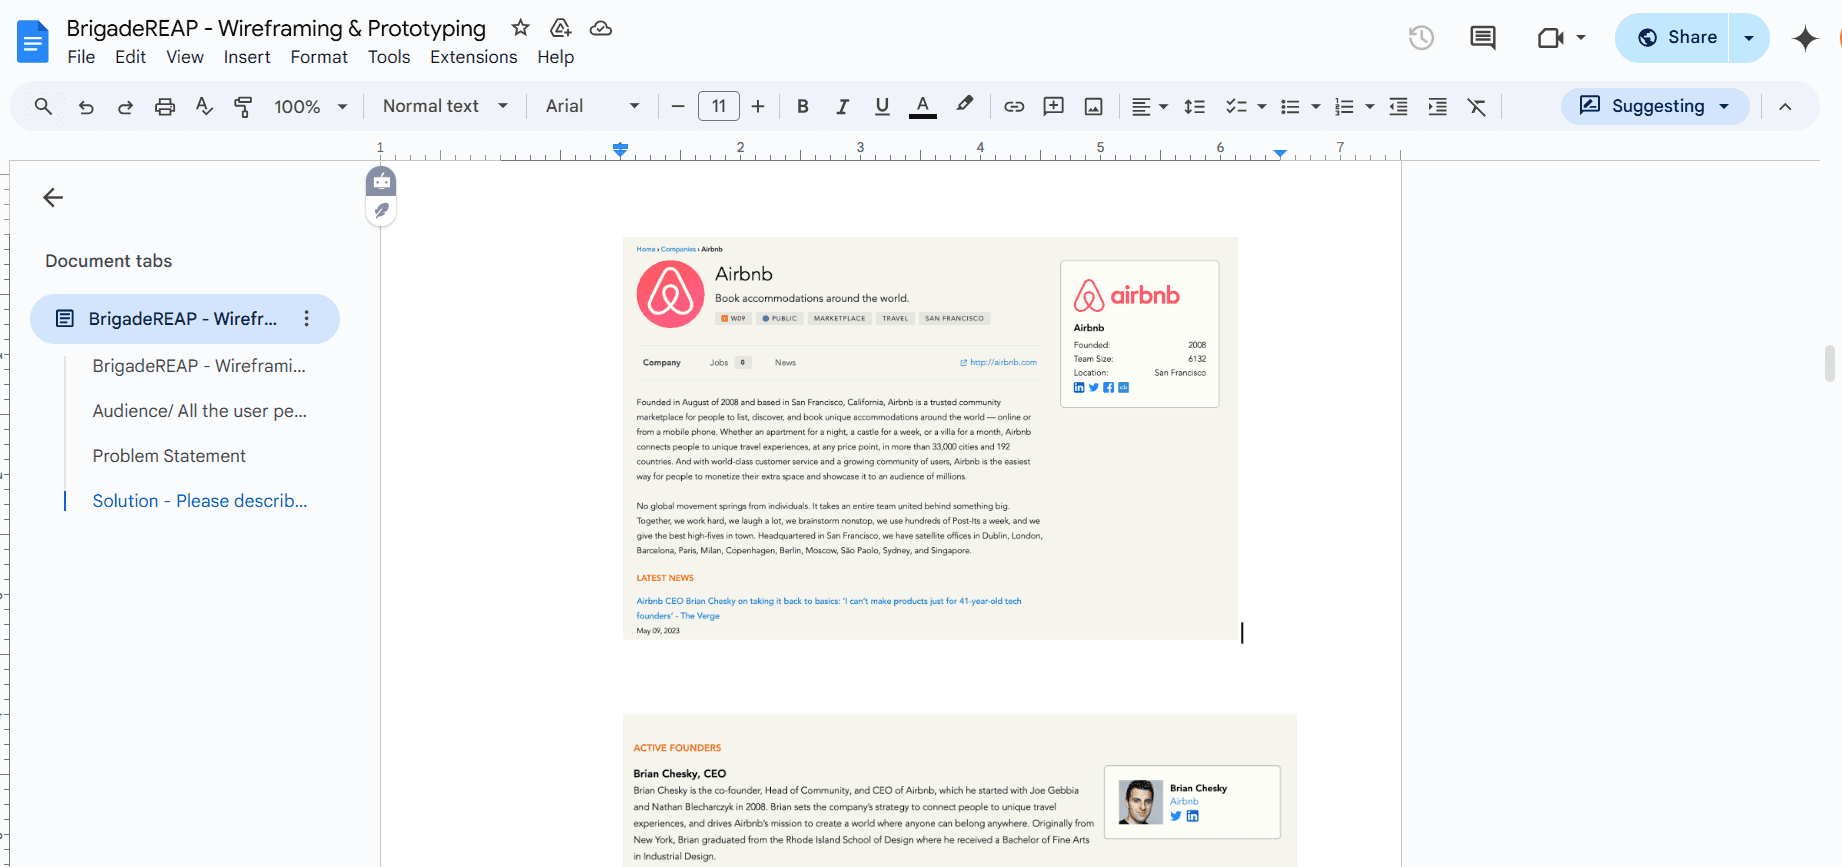The image size is (1842, 867).
Task: Open the Gemini sparkle assistant
Action: click(x=1805, y=38)
